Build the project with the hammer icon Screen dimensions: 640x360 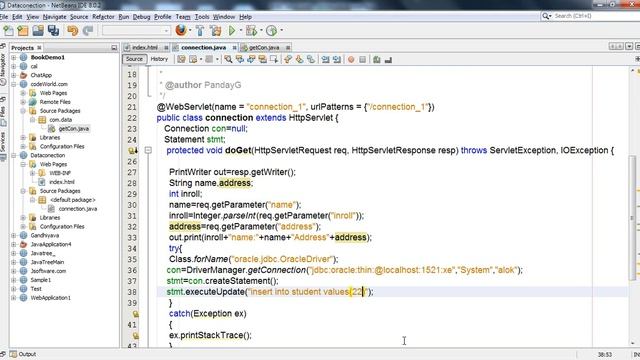pos(200,31)
